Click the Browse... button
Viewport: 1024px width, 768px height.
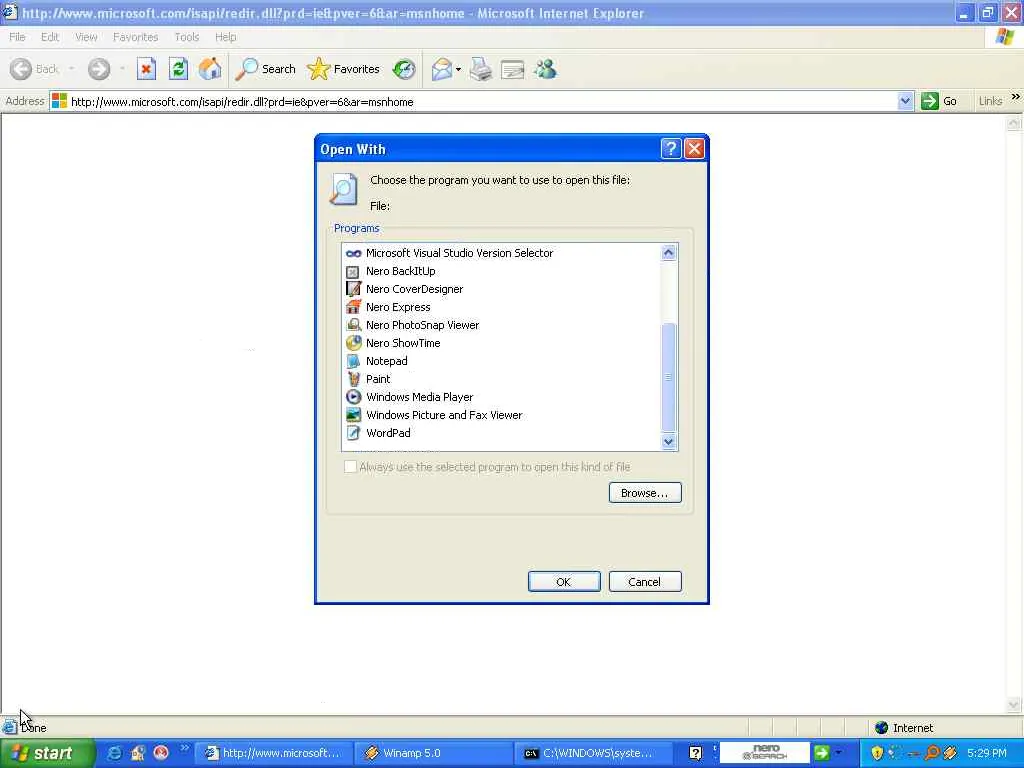[645, 492]
